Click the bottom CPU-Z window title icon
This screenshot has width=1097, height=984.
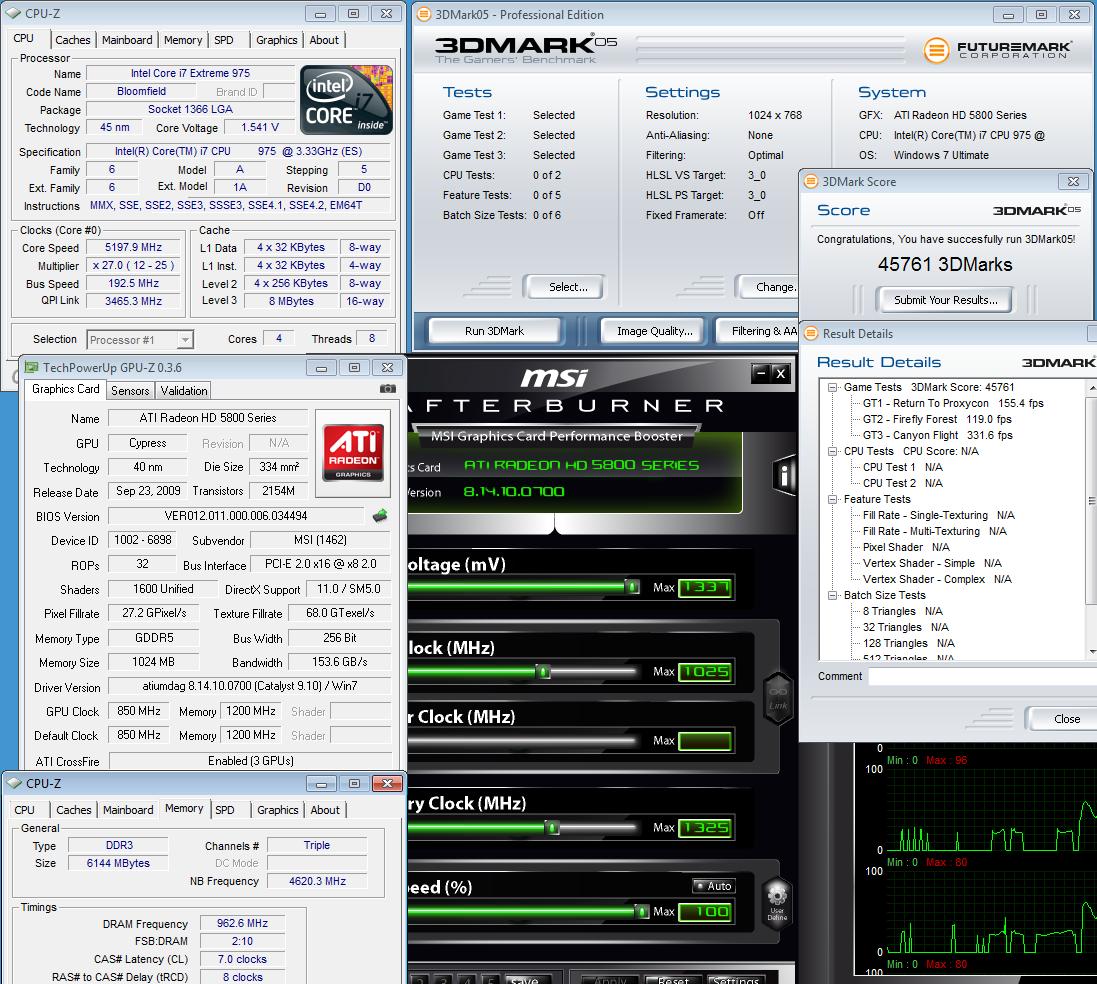(14, 783)
